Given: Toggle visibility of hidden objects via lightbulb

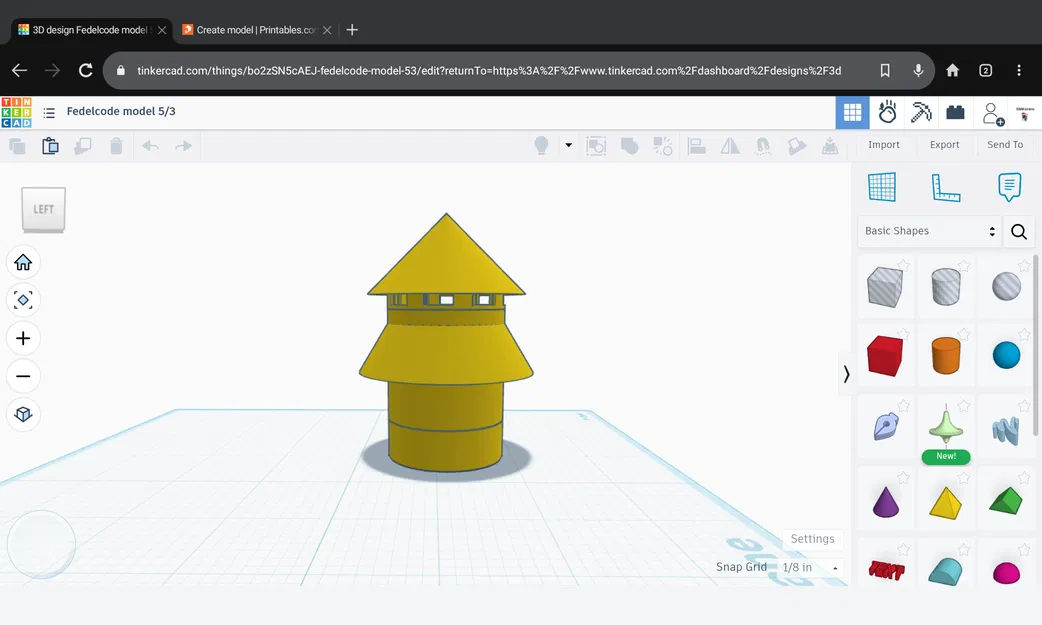Looking at the screenshot, I should [x=540, y=145].
